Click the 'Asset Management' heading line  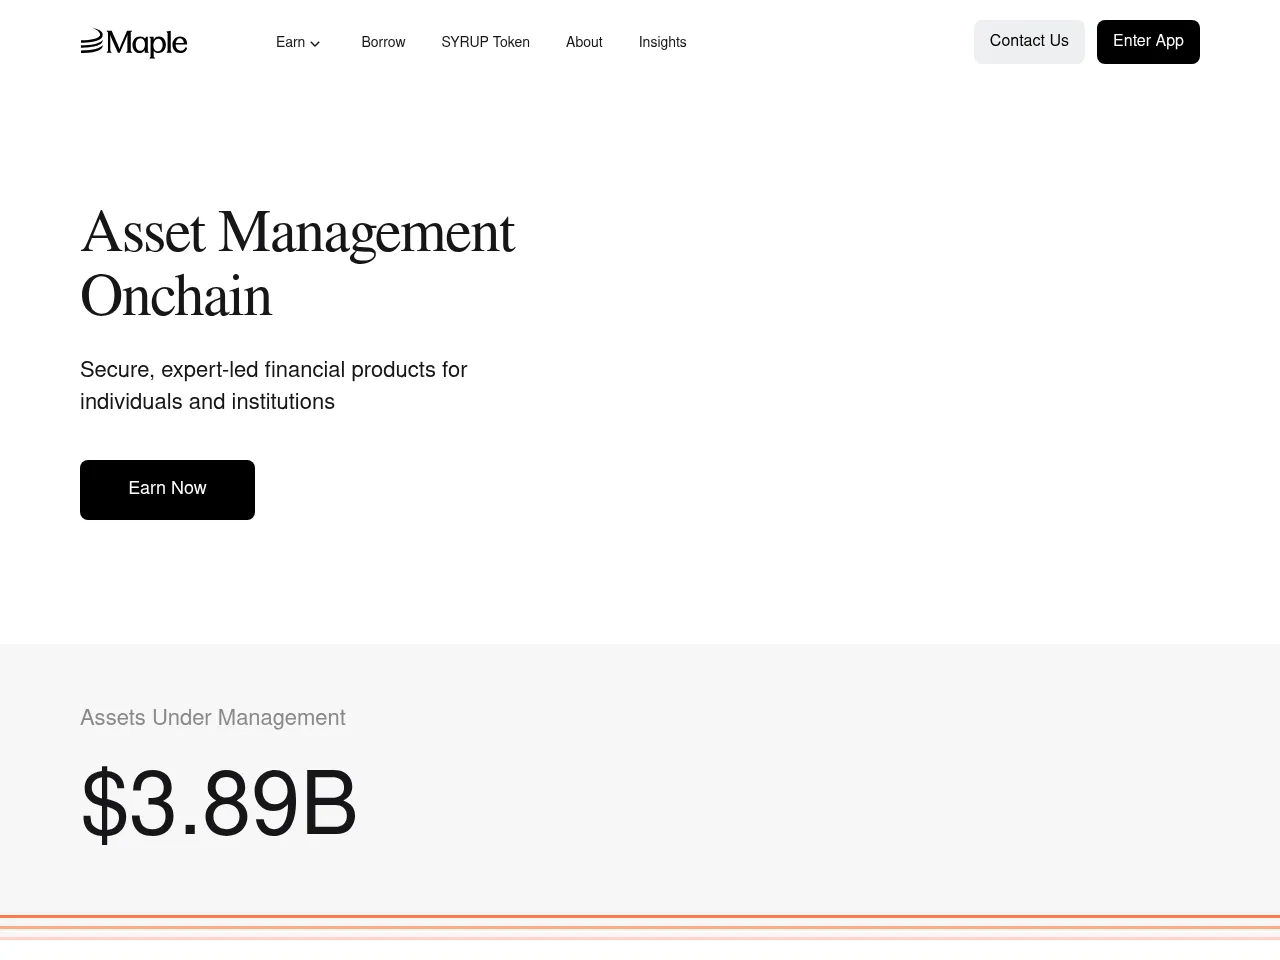(x=297, y=233)
